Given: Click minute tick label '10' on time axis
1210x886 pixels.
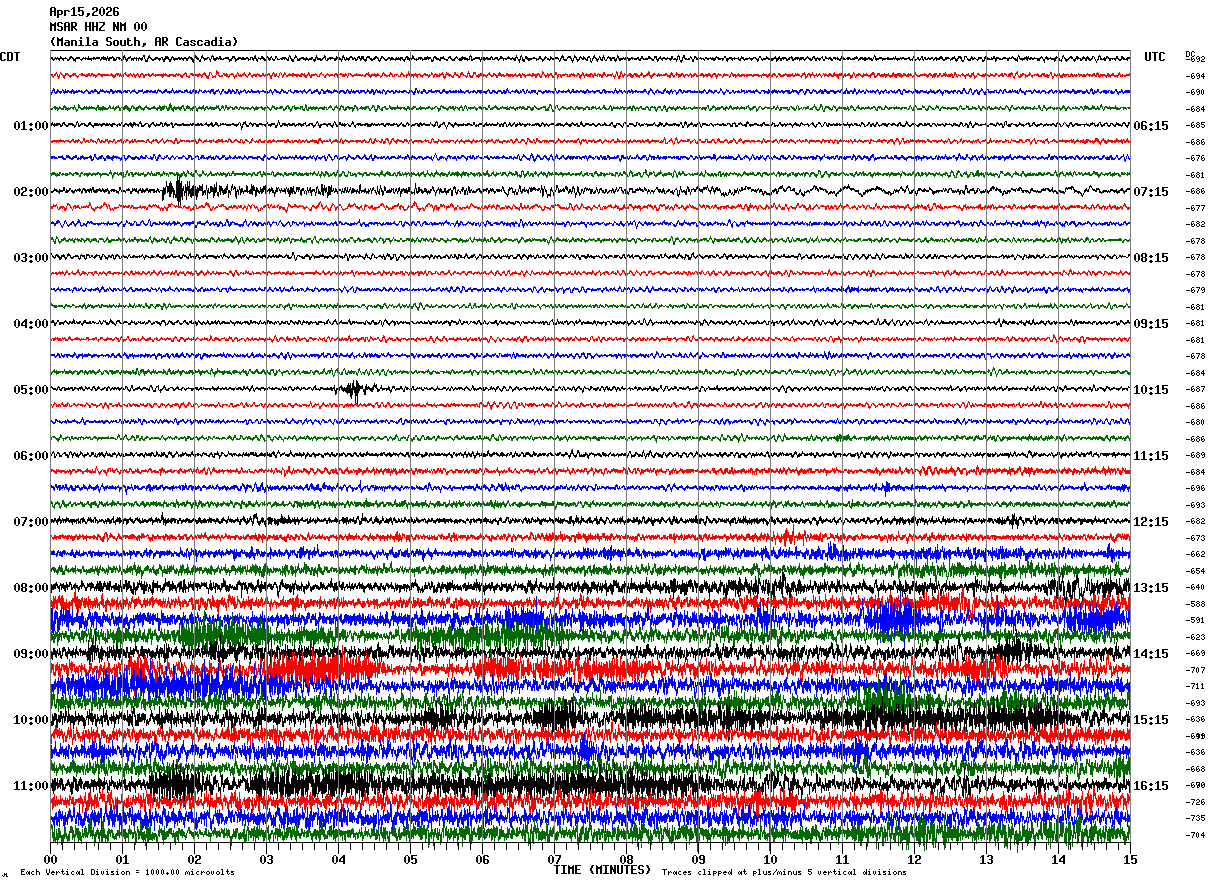Looking at the screenshot, I should pos(771,860).
